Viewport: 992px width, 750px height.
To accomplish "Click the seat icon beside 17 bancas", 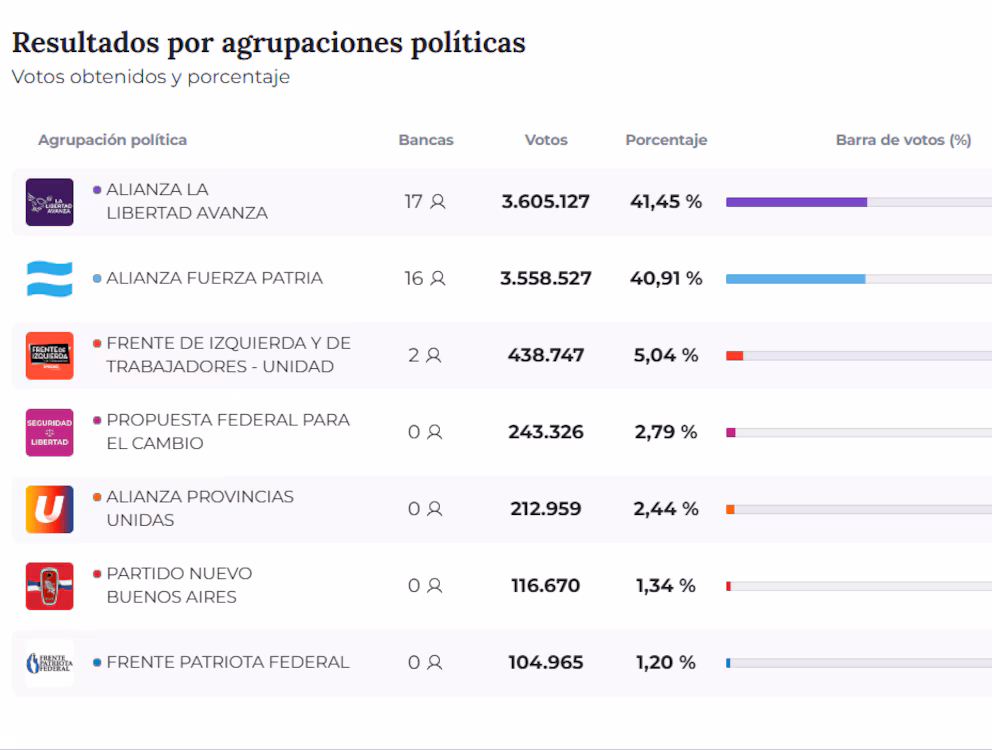I will (x=438, y=202).
